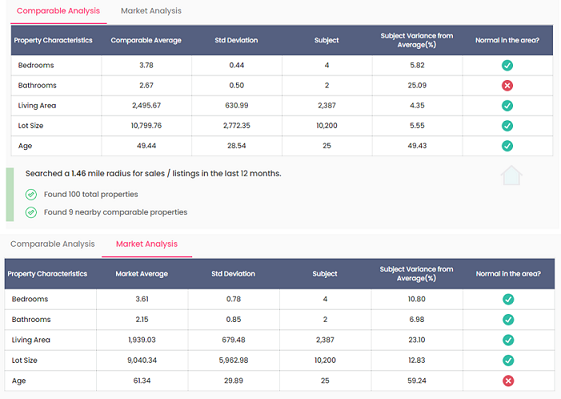This screenshot has width=561, height=399.
Task: Click Subject Variance header in market table
Action: [416, 274]
